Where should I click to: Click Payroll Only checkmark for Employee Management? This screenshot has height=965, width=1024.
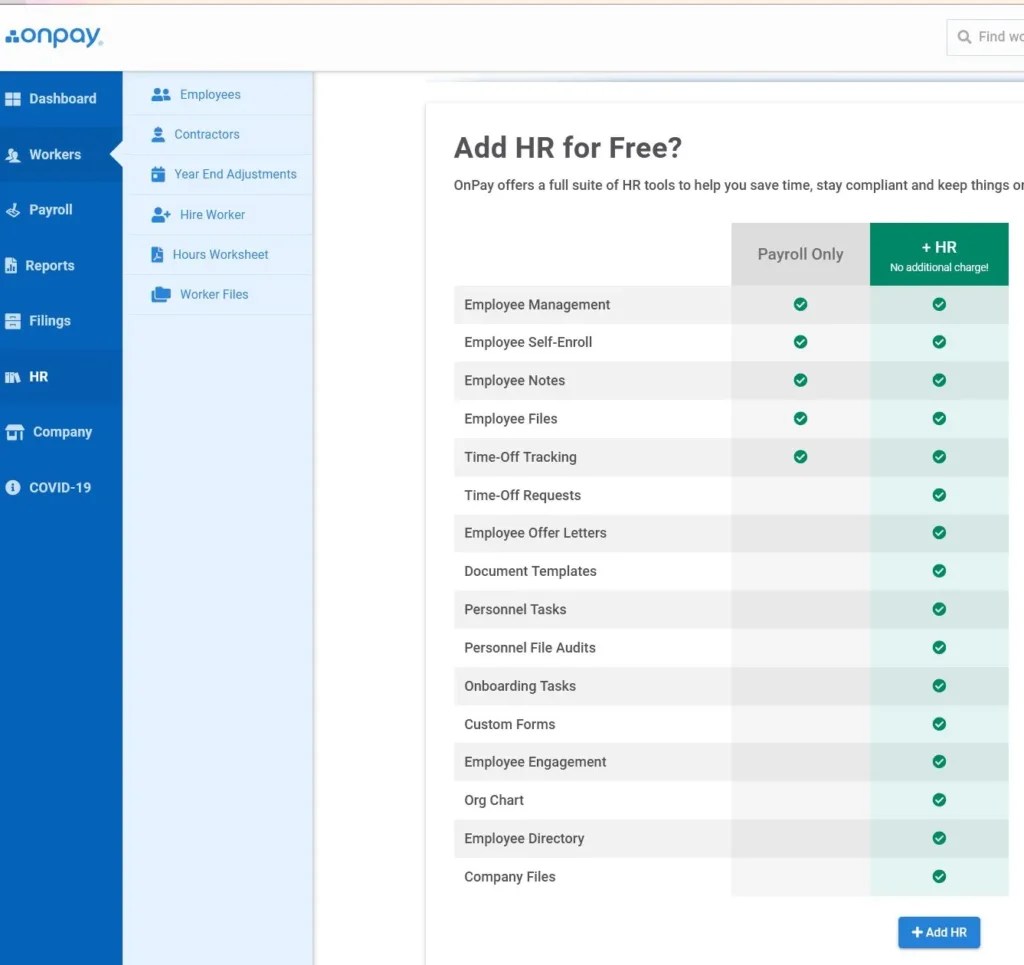tap(800, 305)
